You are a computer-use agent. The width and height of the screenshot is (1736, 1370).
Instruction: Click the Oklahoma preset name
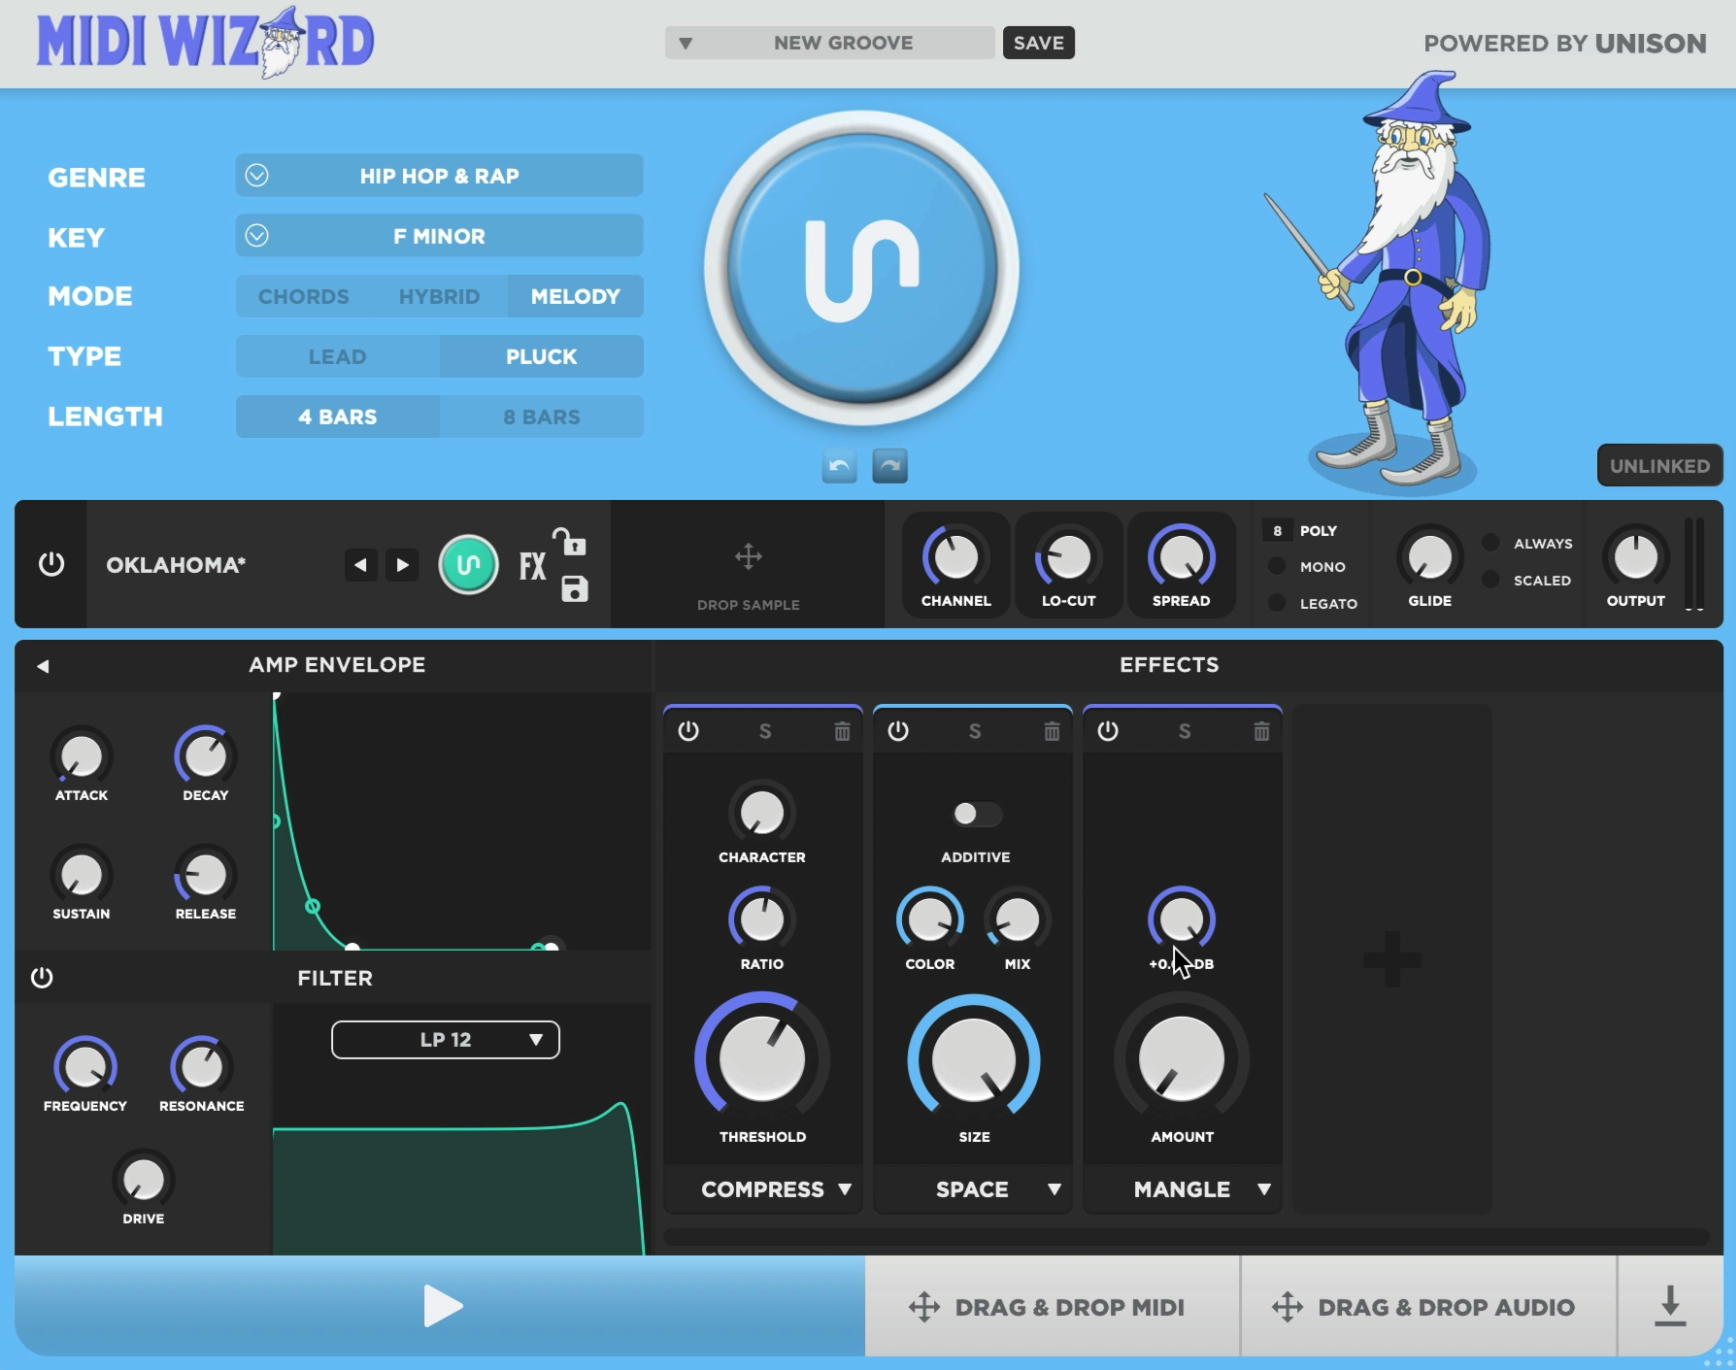click(x=176, y=565)
